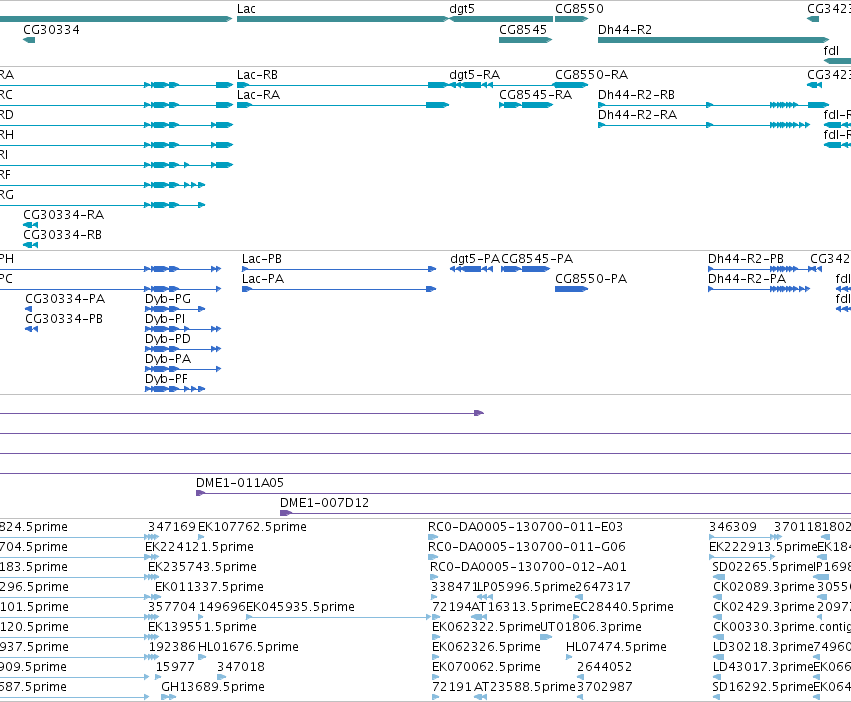Click EST SD16292.5prime
This screenshot has width=851, height=702.
[763, 687]
